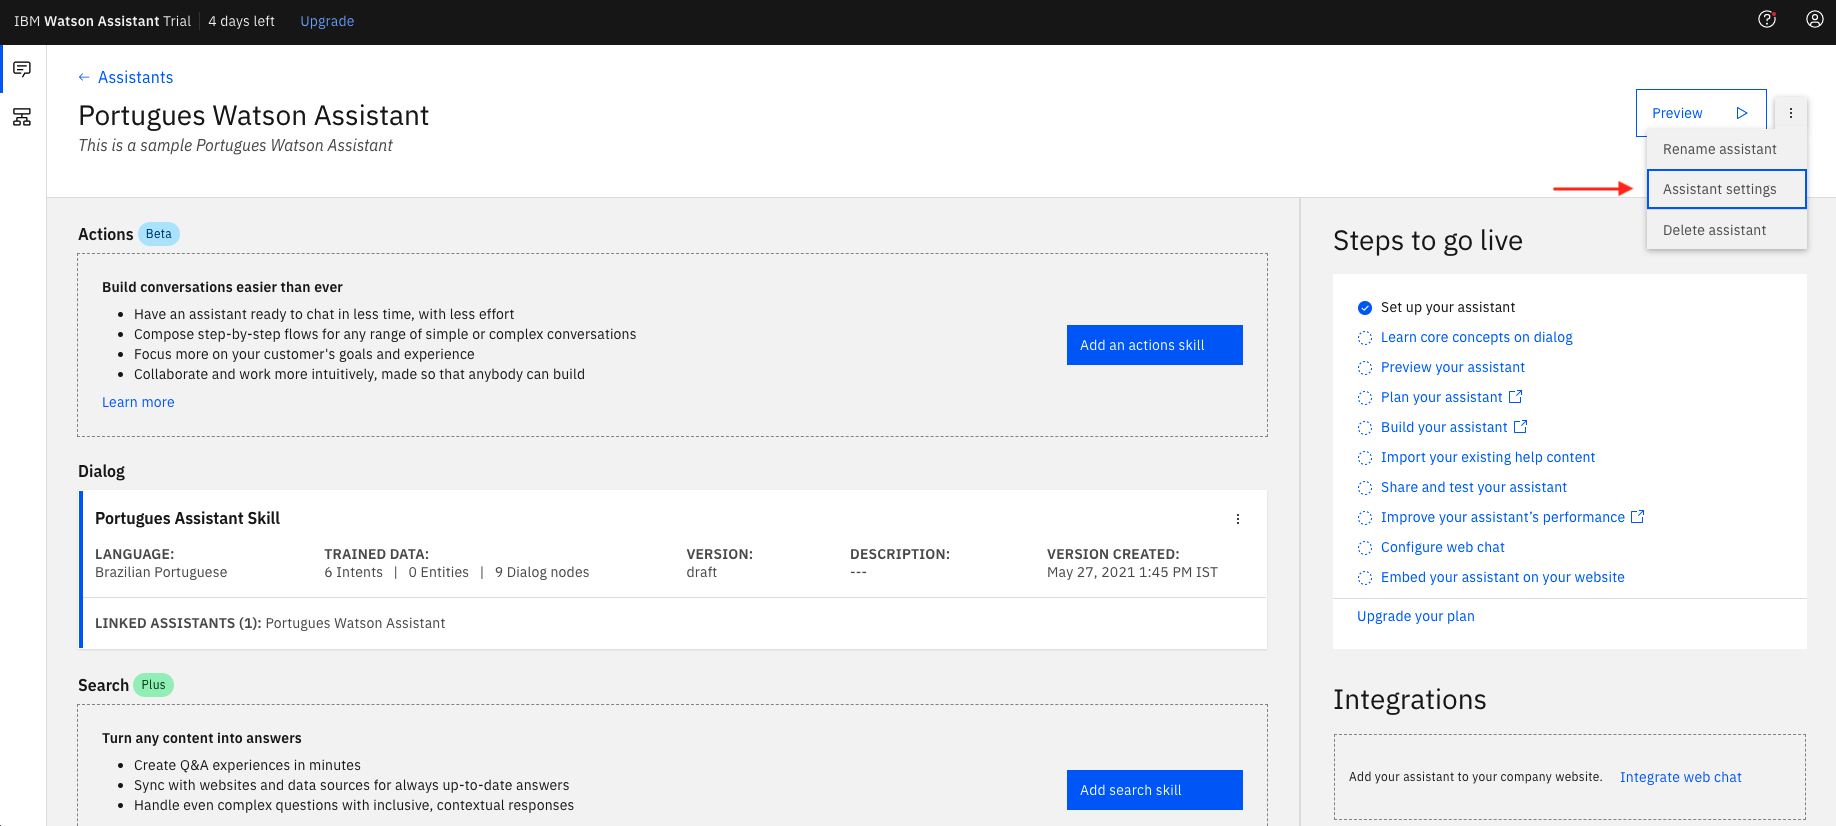Click '0 Entities' trained data value

[438, 572]
